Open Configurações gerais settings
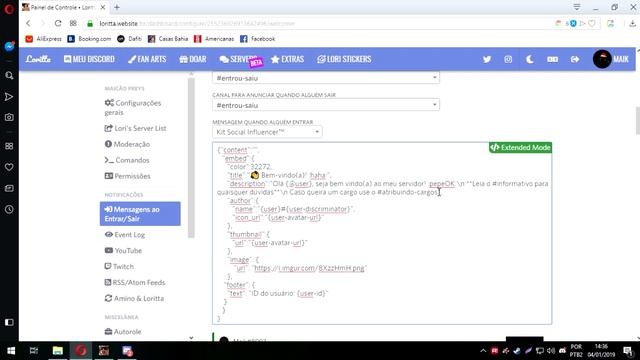This screenshot has width=640, height=360. pyautogui.click(x=133, y=107)
